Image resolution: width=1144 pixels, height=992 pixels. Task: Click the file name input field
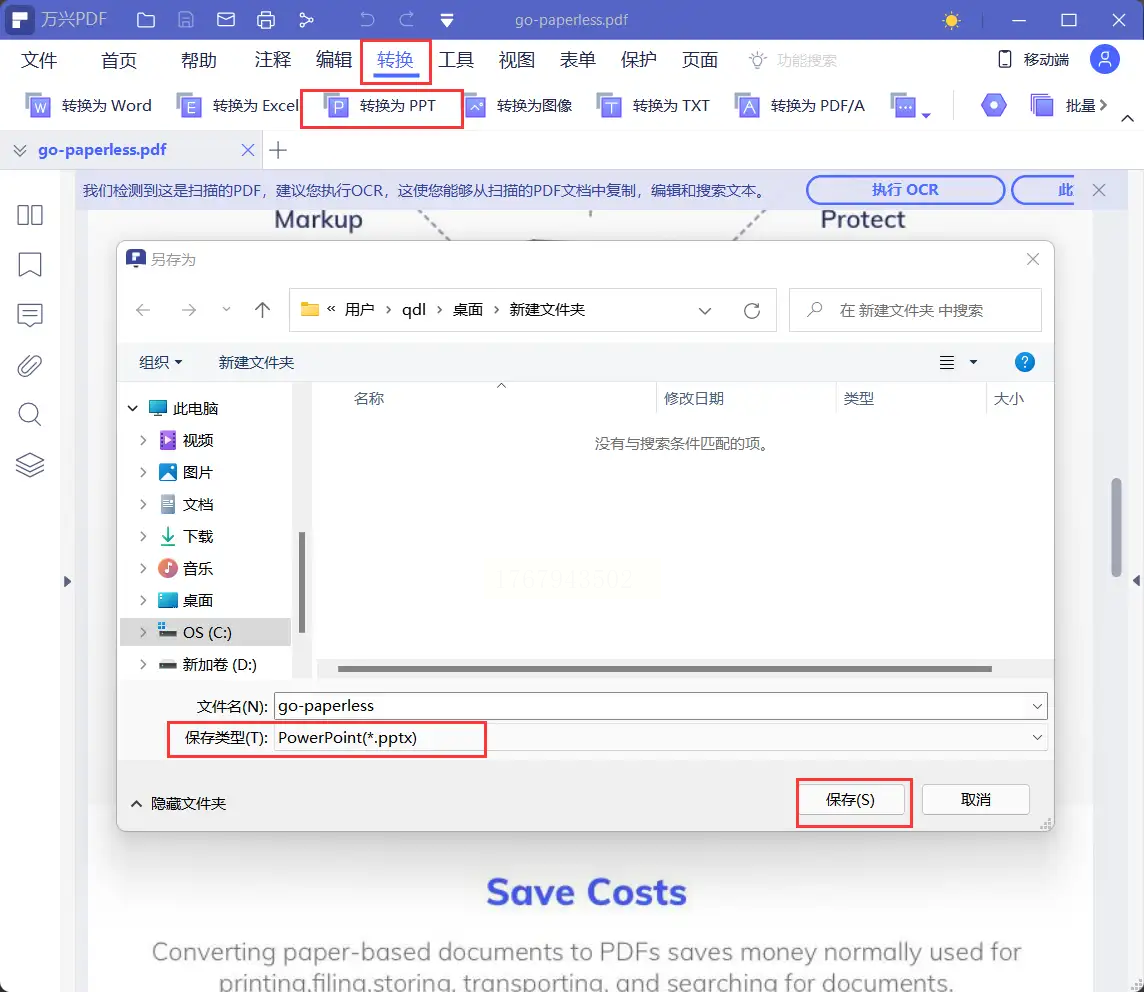point(660,706)
